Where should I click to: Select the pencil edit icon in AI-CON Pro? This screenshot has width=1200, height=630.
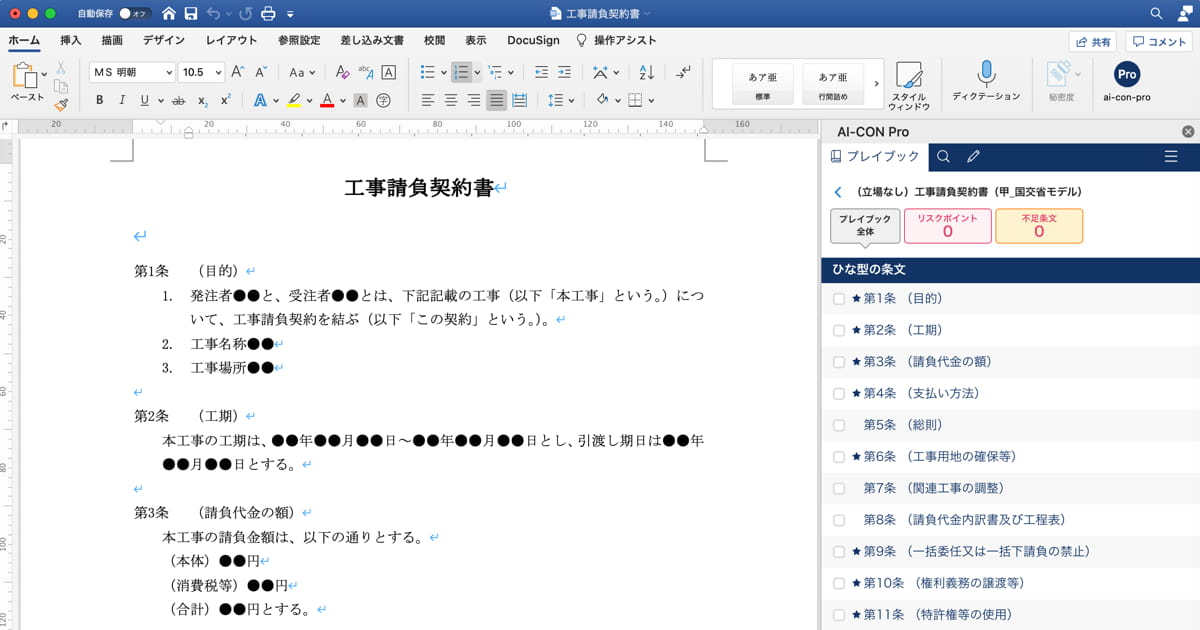(973, 156)
